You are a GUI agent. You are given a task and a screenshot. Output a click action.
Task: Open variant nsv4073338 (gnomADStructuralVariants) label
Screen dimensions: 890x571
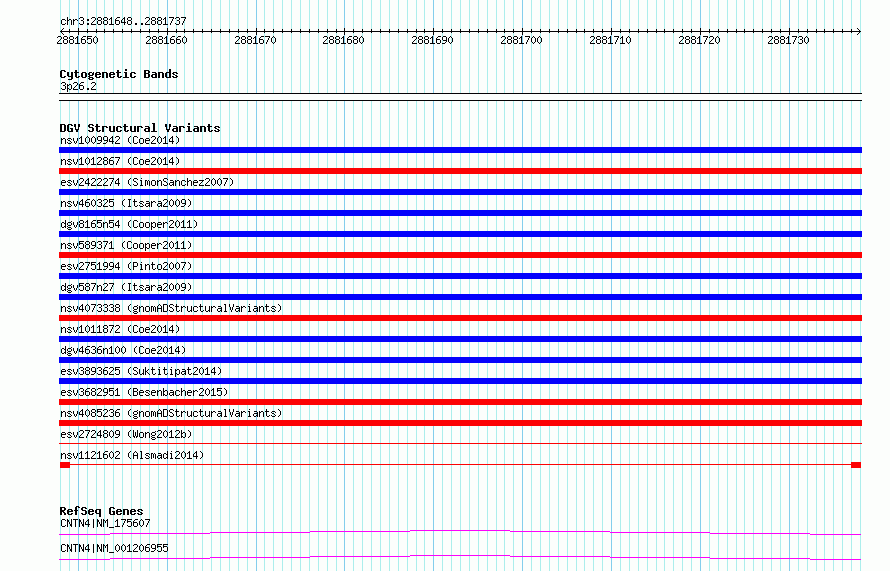tap(171, 308)
